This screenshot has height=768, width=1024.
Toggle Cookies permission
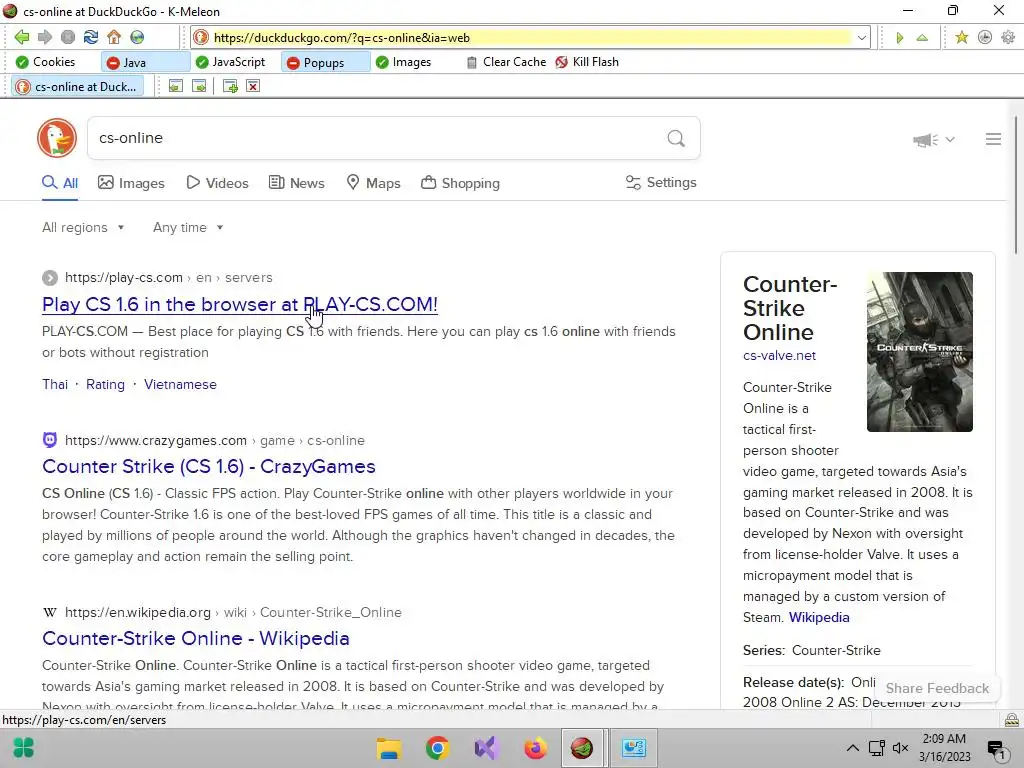pos(46,62)
